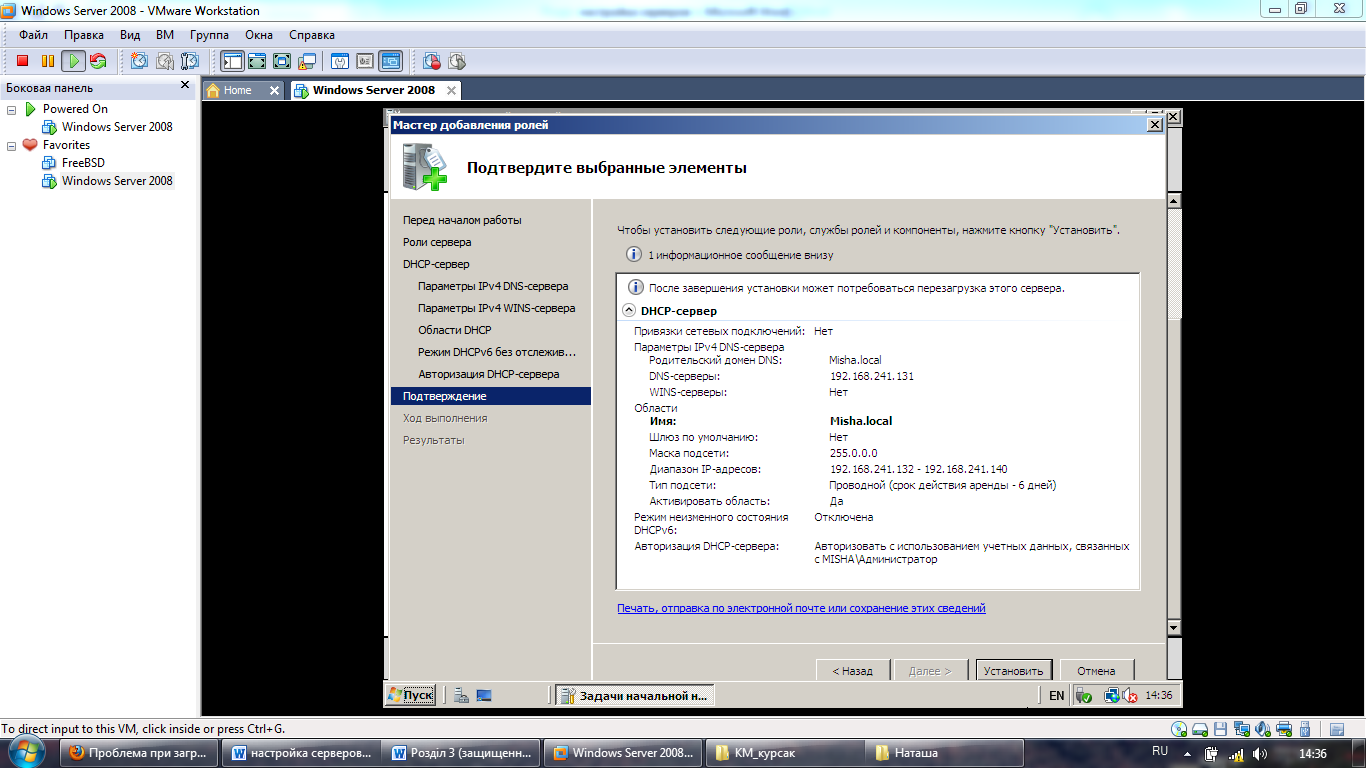The image size is (1366, 768).
Task: Open the Окна menu
Action: (259, 35)
